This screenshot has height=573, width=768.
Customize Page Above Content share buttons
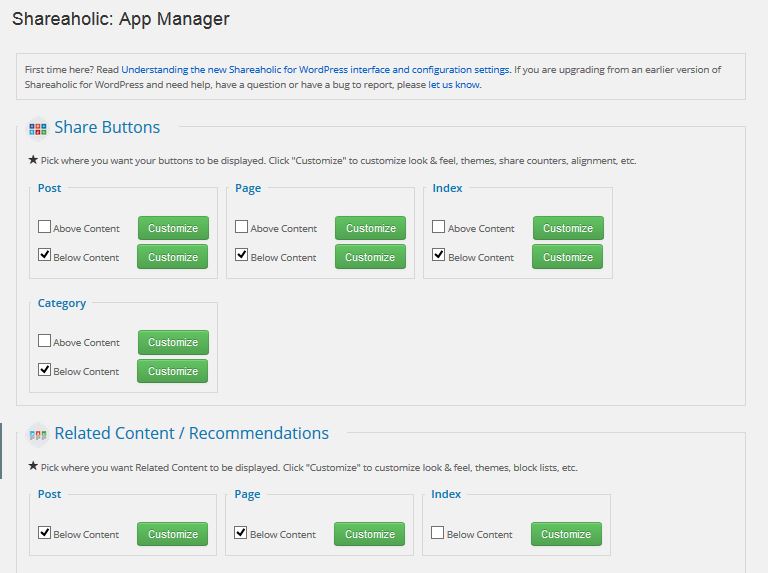370,228
